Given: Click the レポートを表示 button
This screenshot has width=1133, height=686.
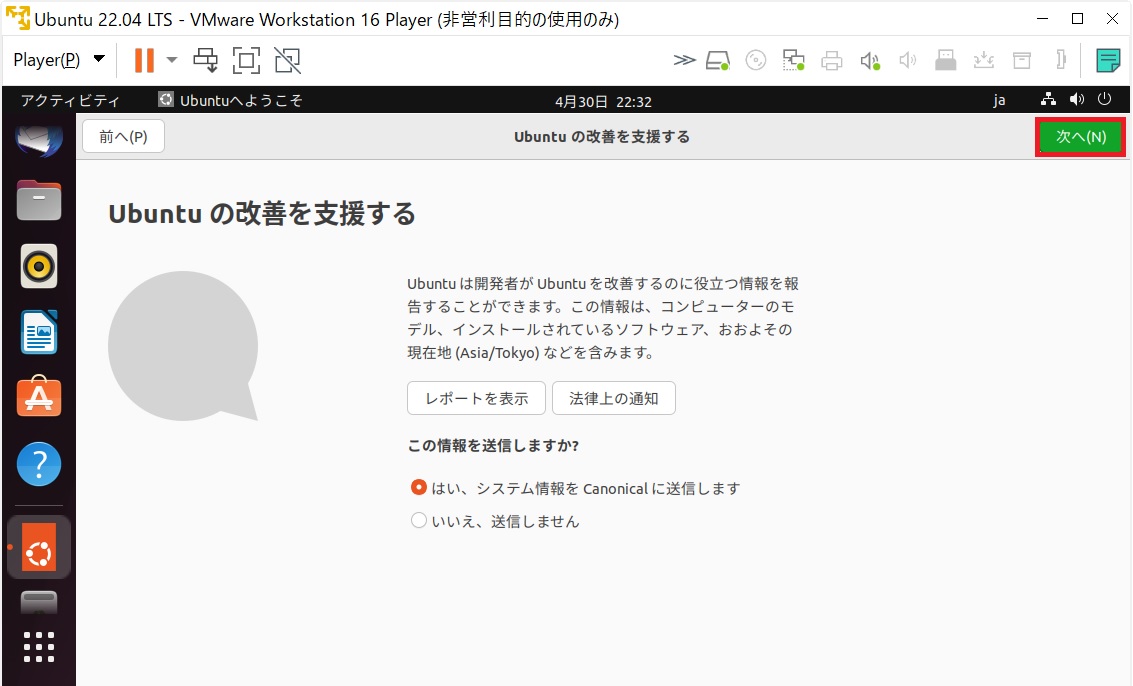Looking at the screenshot, I should coord(476,398).
